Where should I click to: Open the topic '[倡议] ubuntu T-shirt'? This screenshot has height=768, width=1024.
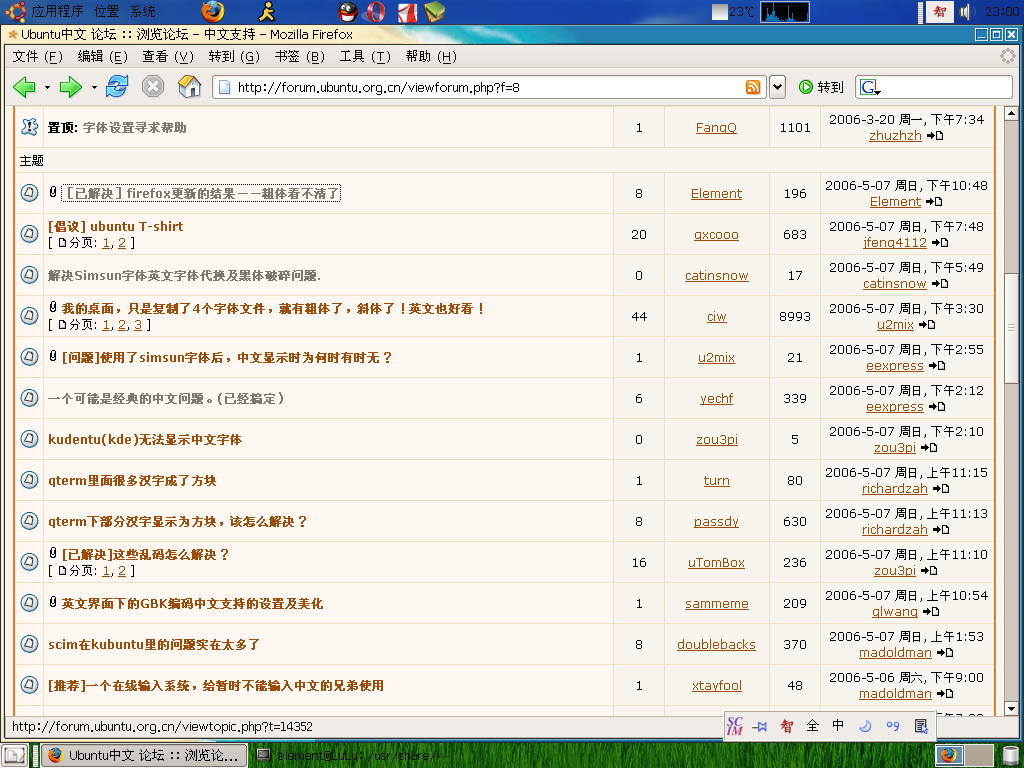pyautogui.click(x=116, y=227)
